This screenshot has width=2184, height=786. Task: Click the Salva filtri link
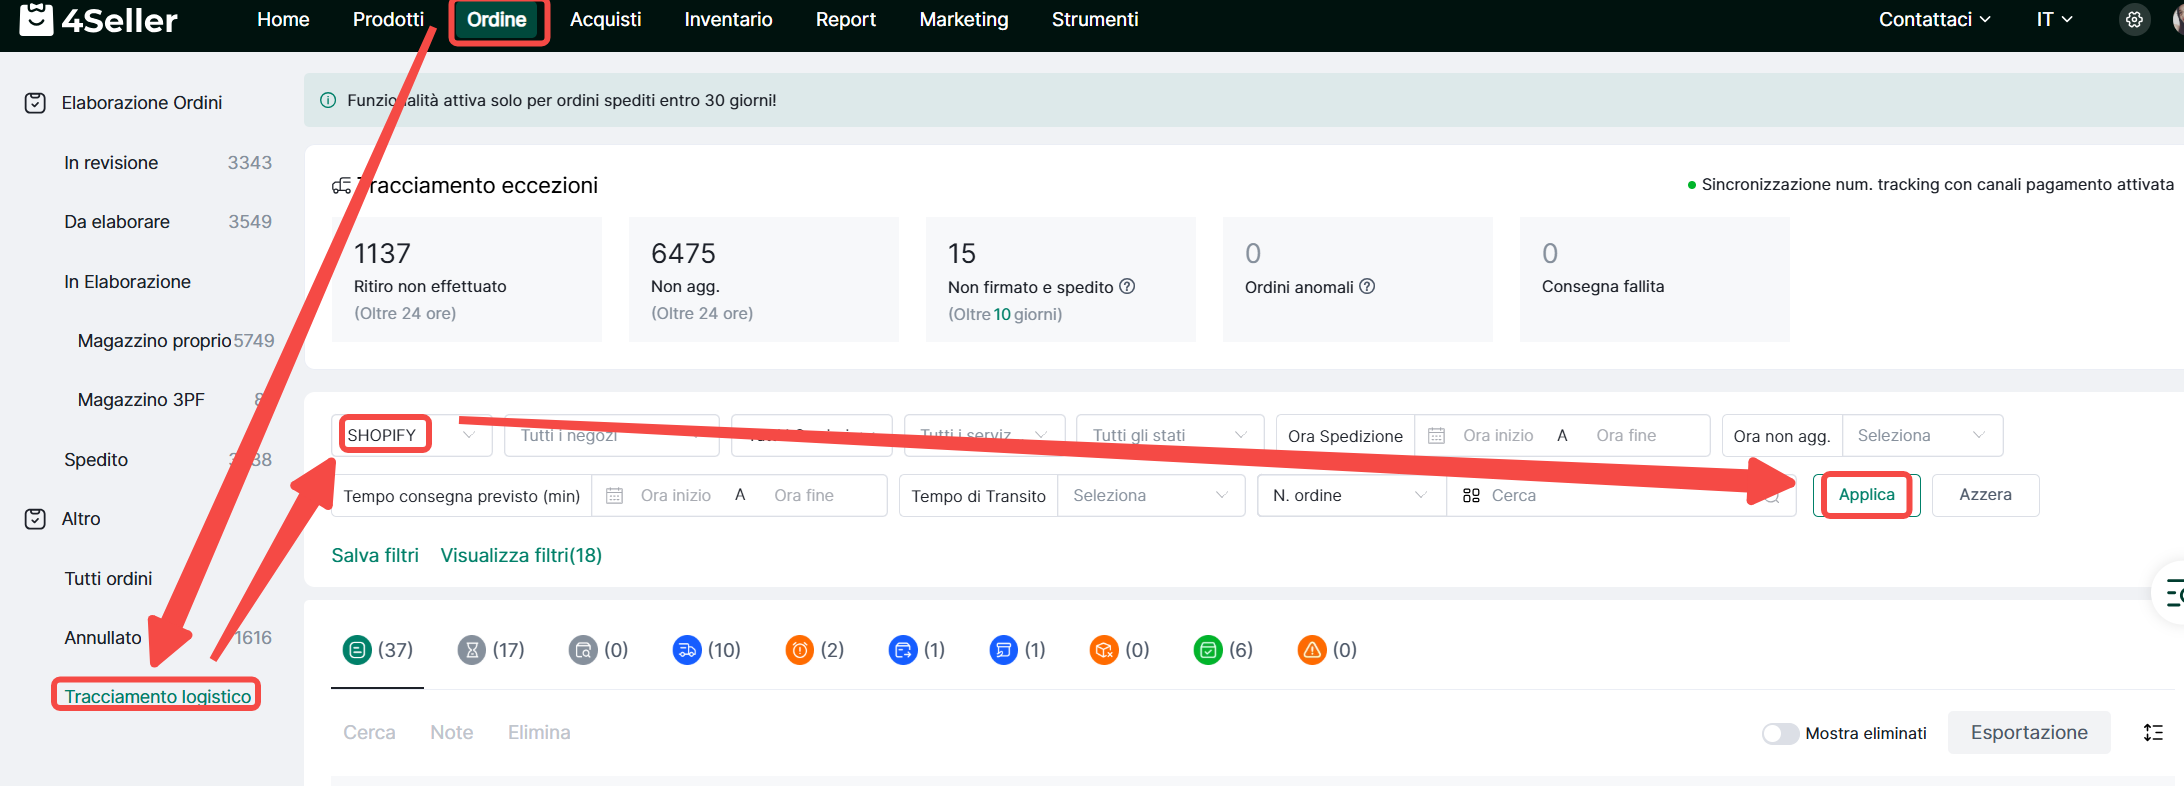pos(375,556)
